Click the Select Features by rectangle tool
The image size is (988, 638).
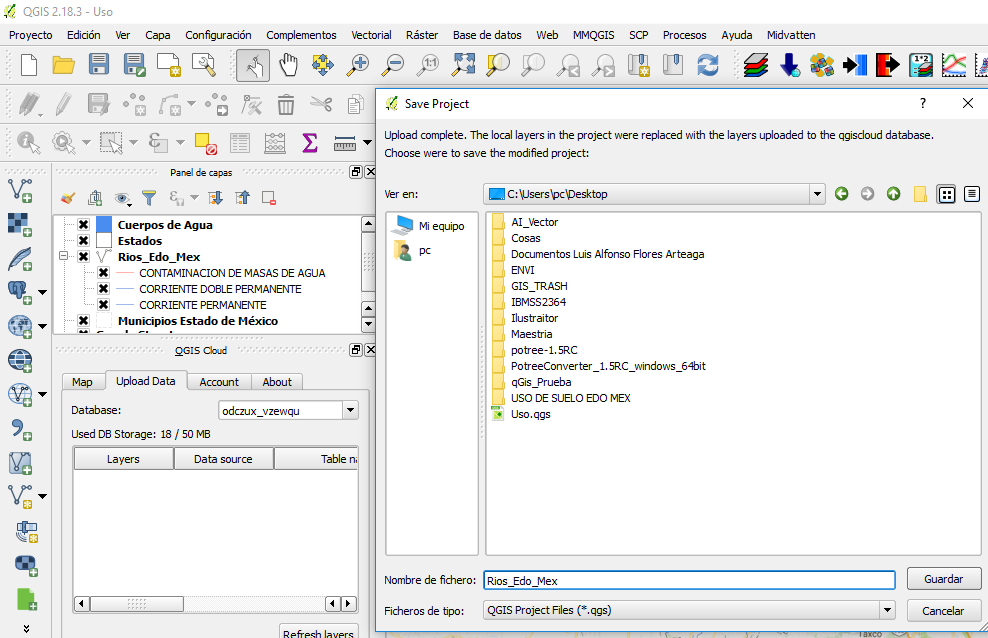point(111,143)
